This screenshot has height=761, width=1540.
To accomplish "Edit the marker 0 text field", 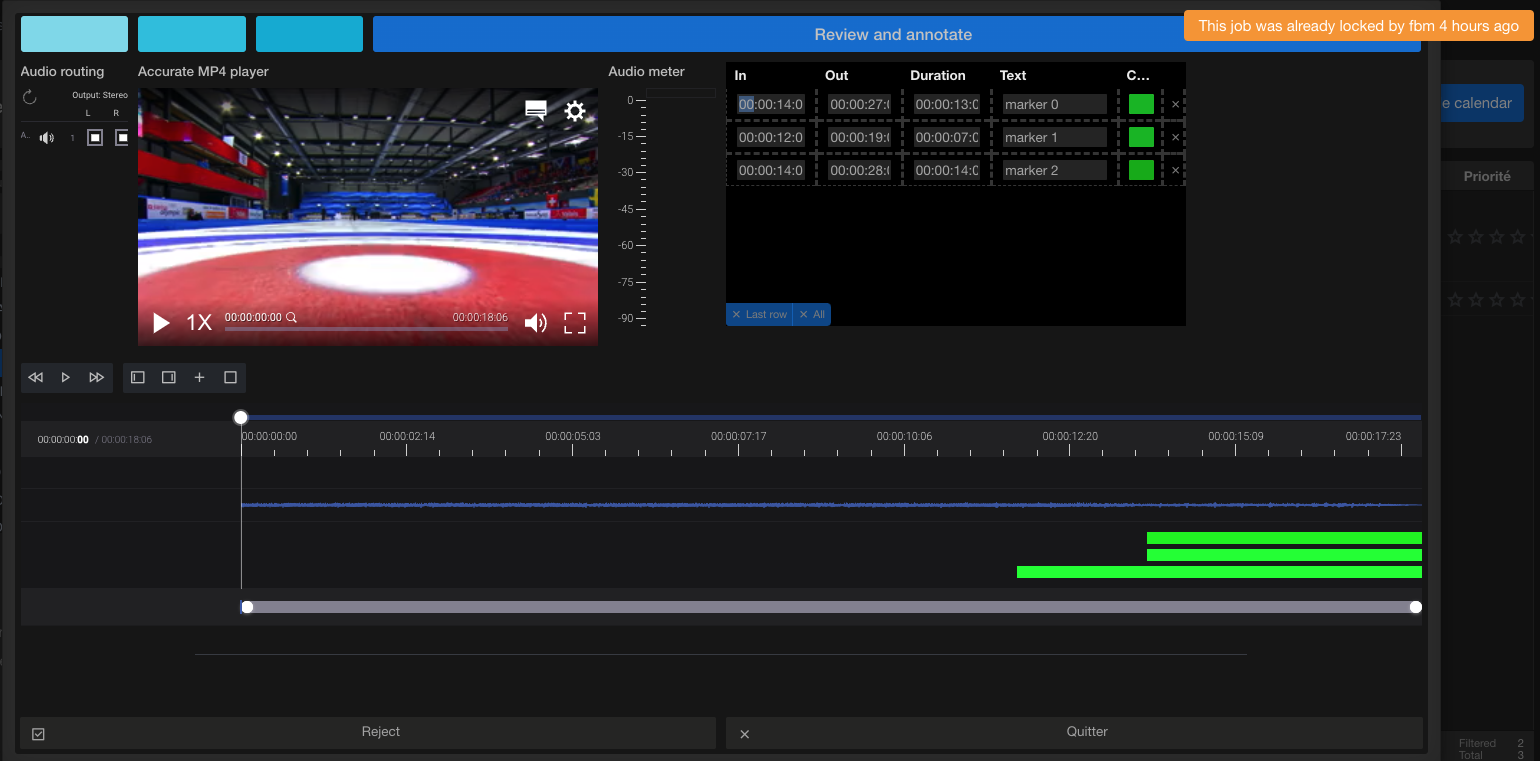I will tap(1055, 104).
